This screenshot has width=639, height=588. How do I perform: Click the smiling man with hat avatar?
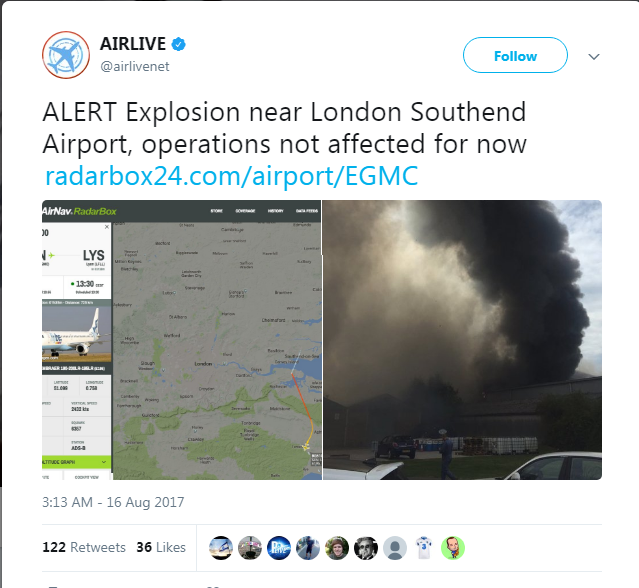coord(337,548)
